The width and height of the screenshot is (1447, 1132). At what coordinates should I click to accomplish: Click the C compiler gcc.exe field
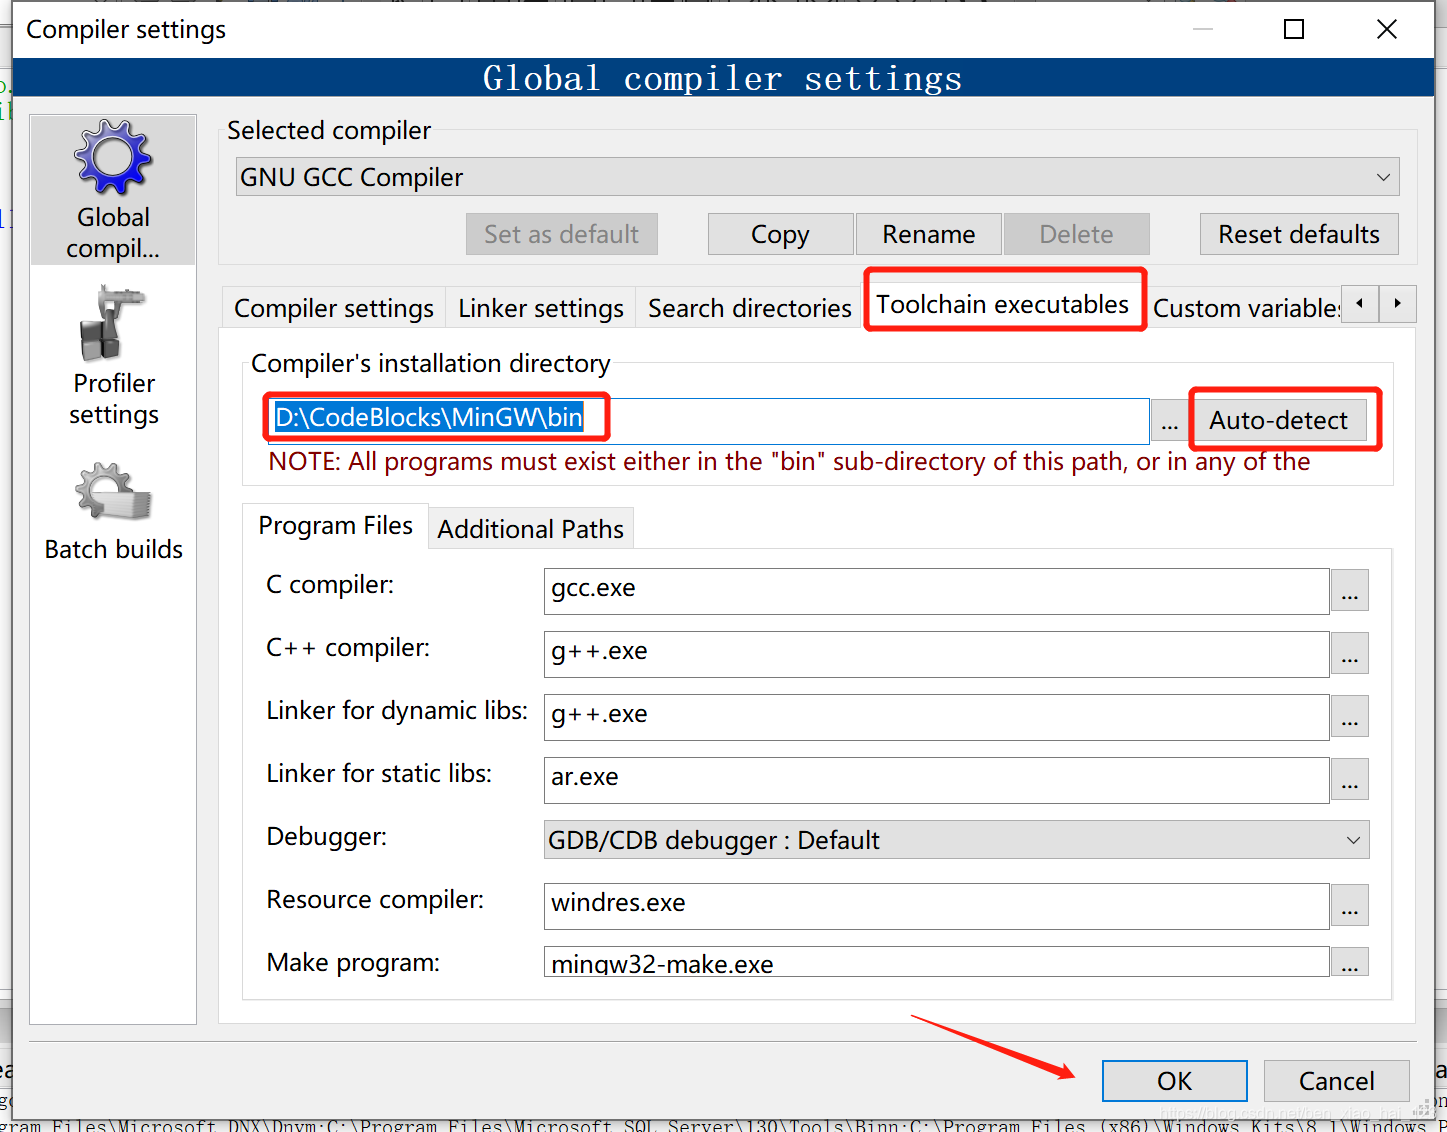(x=936, y=591)
